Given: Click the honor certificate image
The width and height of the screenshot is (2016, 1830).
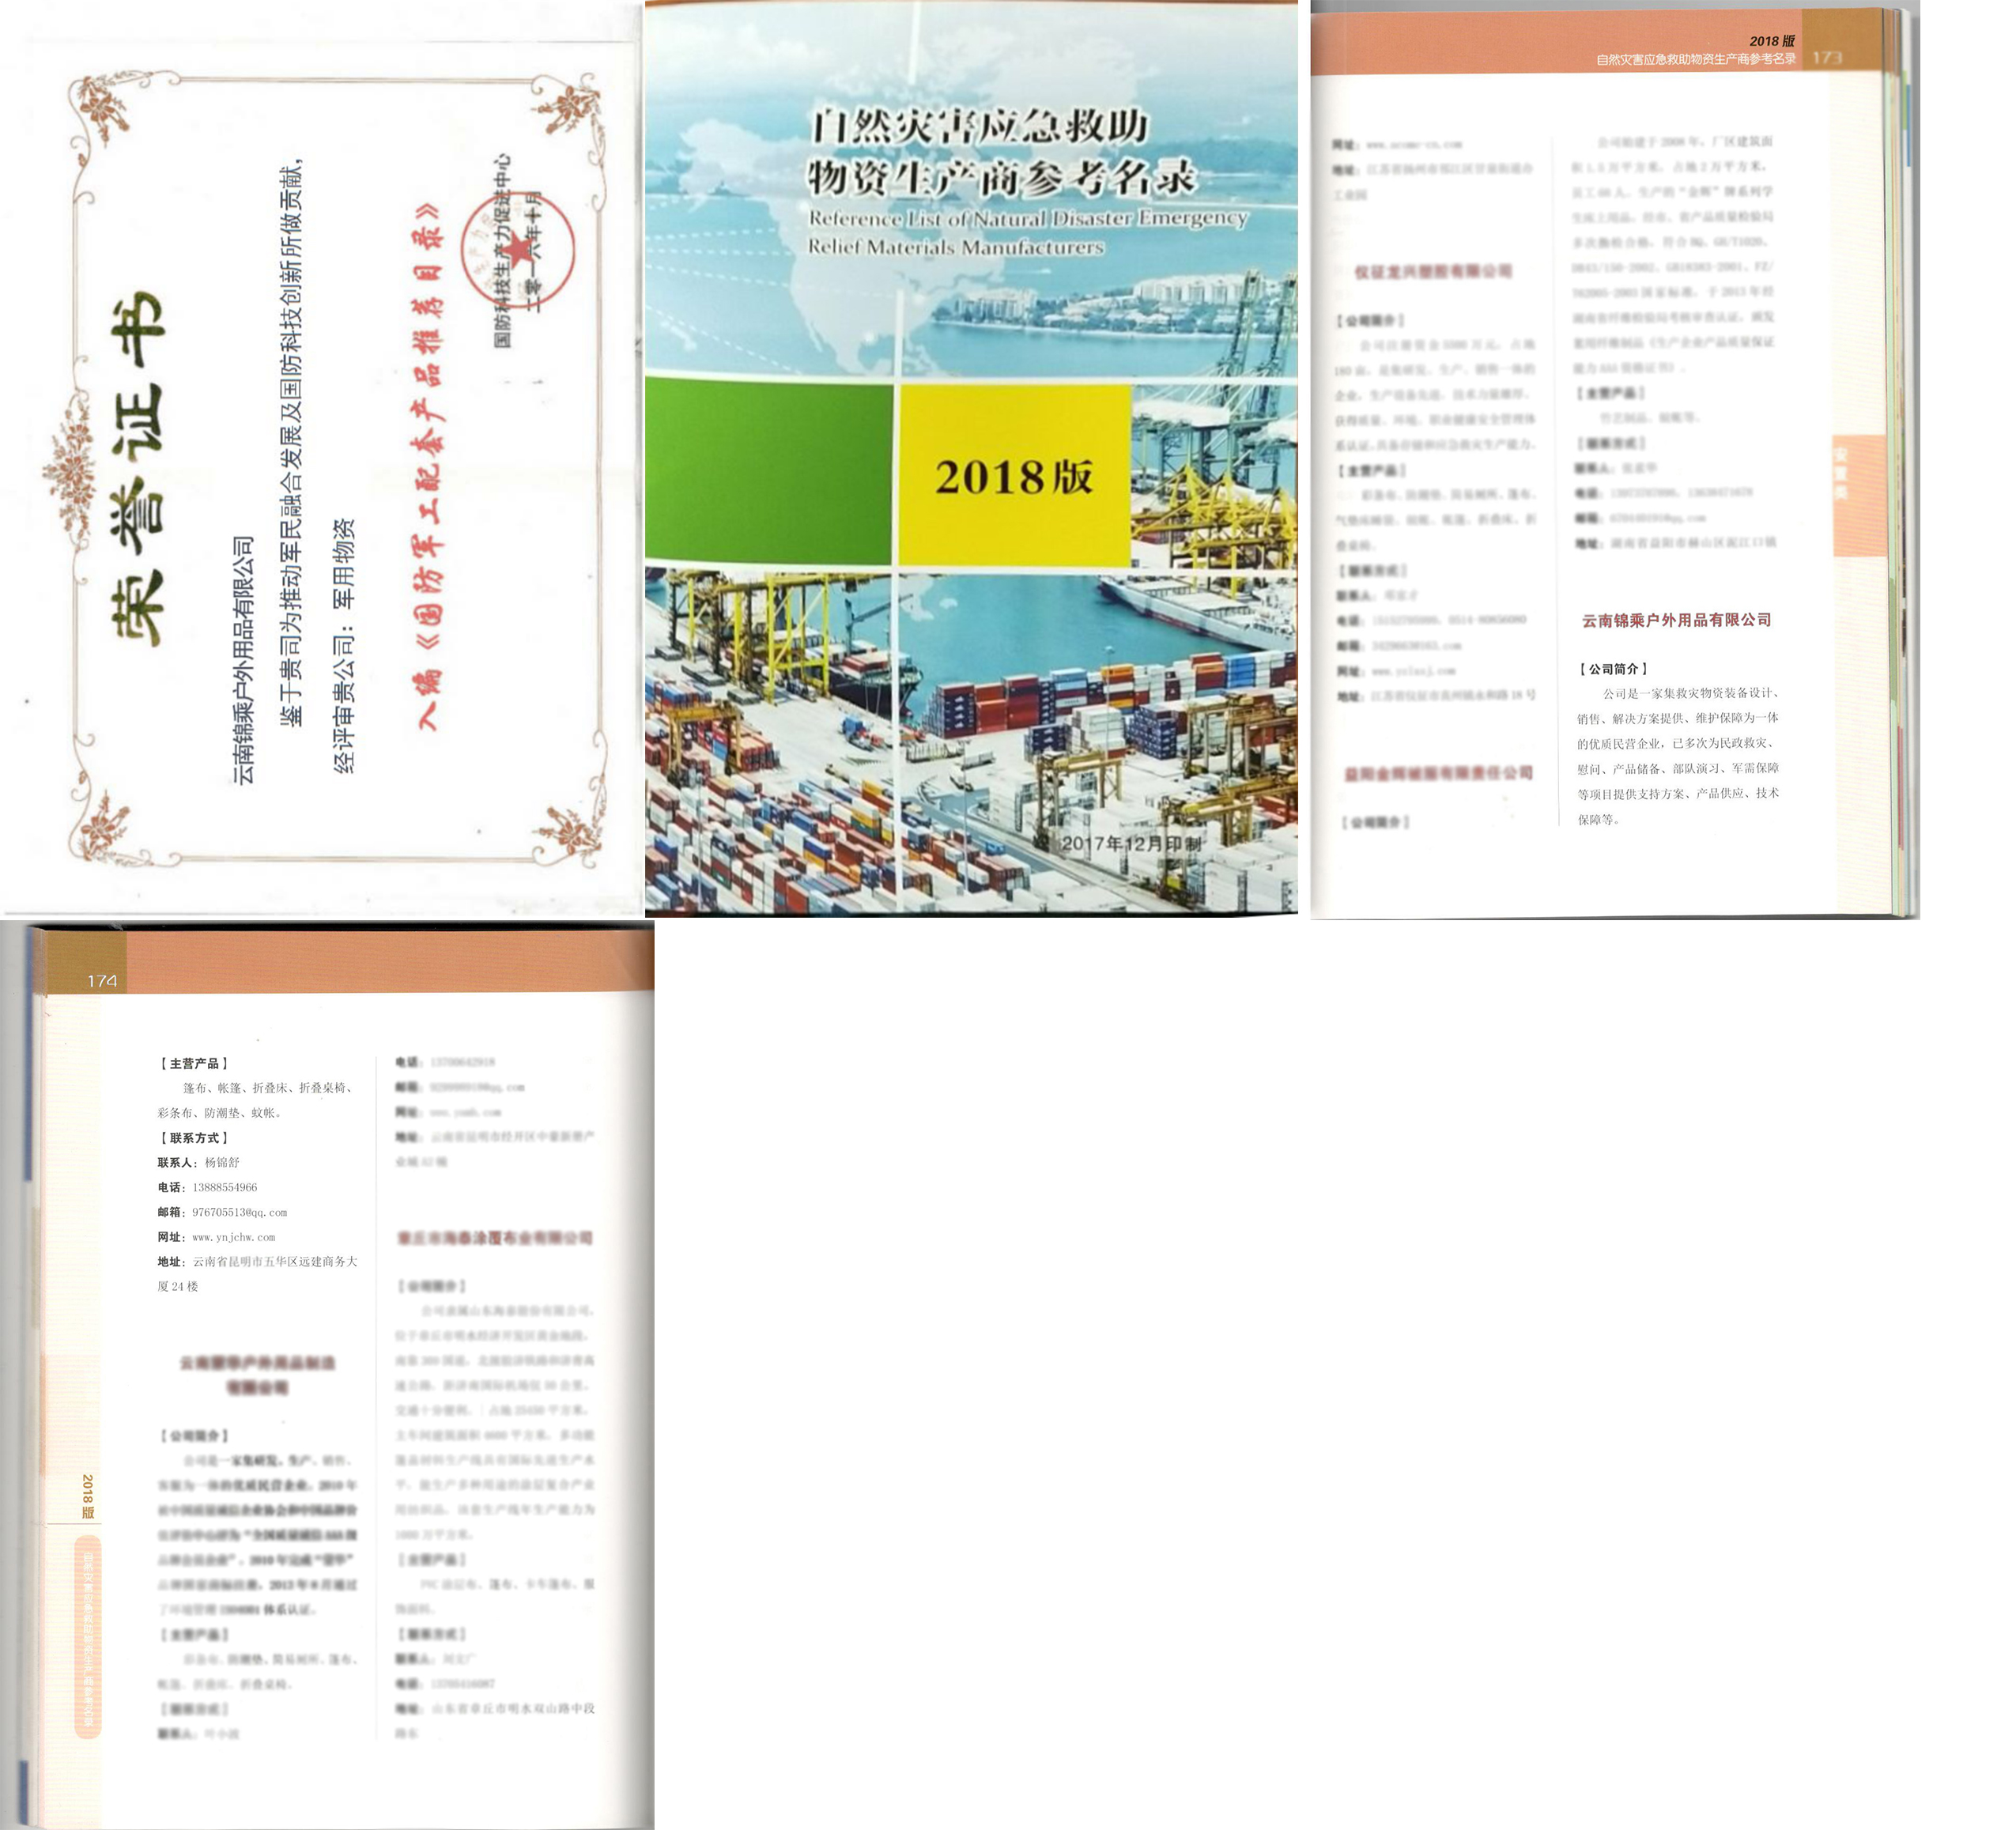Looking at the screenshot, I should [320, 460].
